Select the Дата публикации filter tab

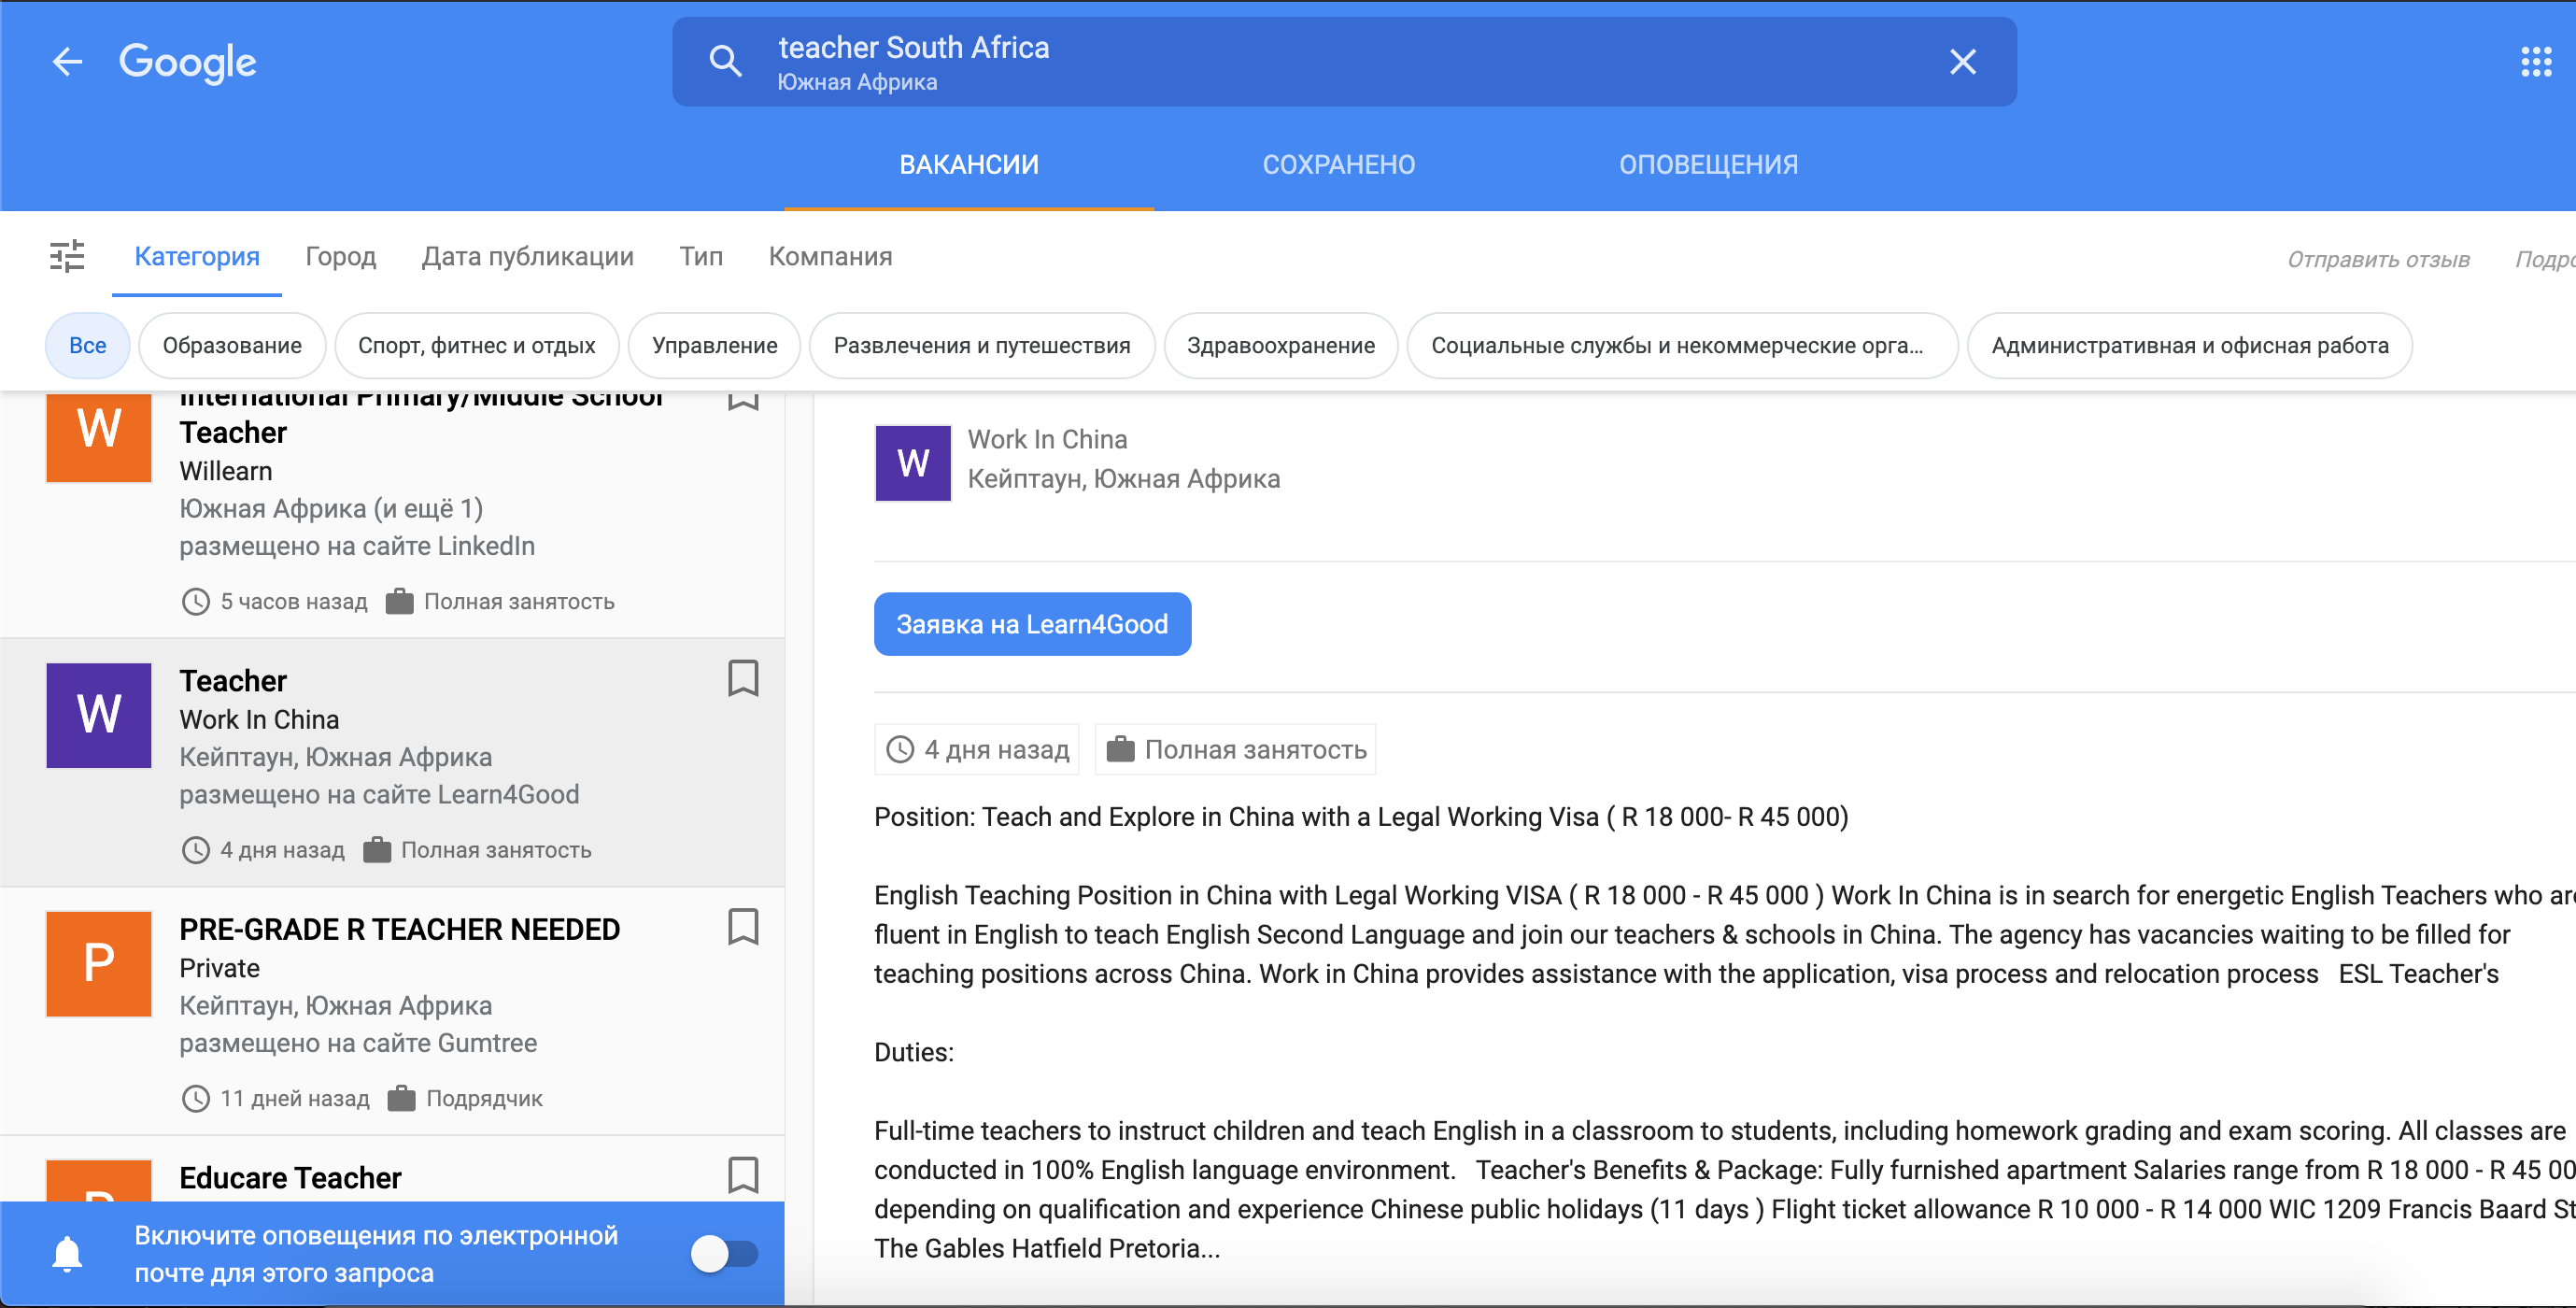click(x=528, y=256)
